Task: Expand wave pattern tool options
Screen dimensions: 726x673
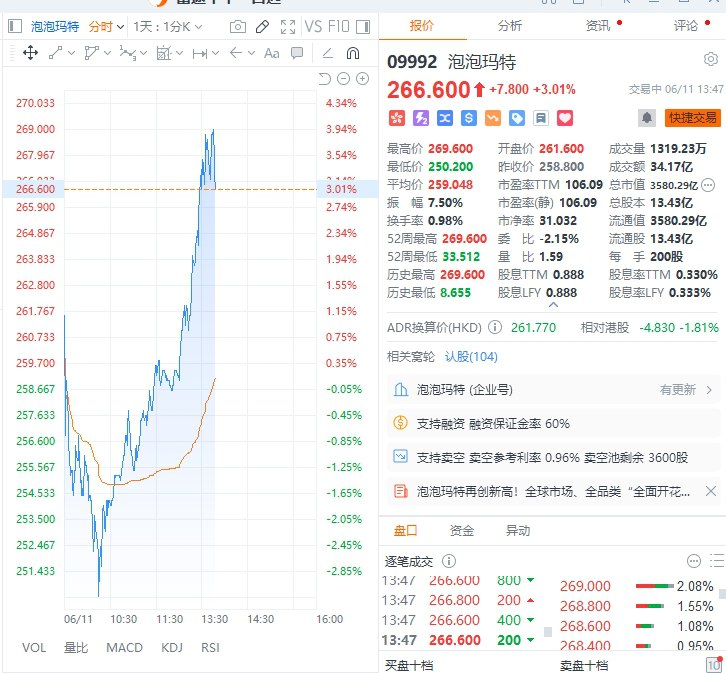Action: coord(144,53)
